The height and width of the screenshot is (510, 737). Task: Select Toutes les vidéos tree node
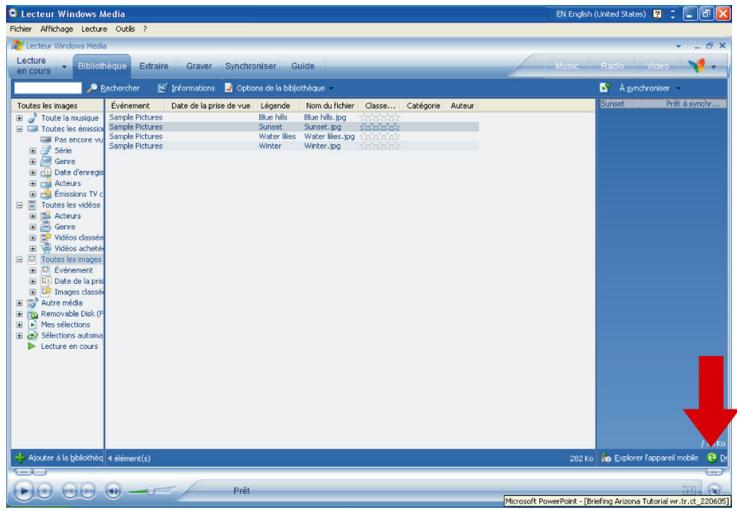click(x=71, y=205)
